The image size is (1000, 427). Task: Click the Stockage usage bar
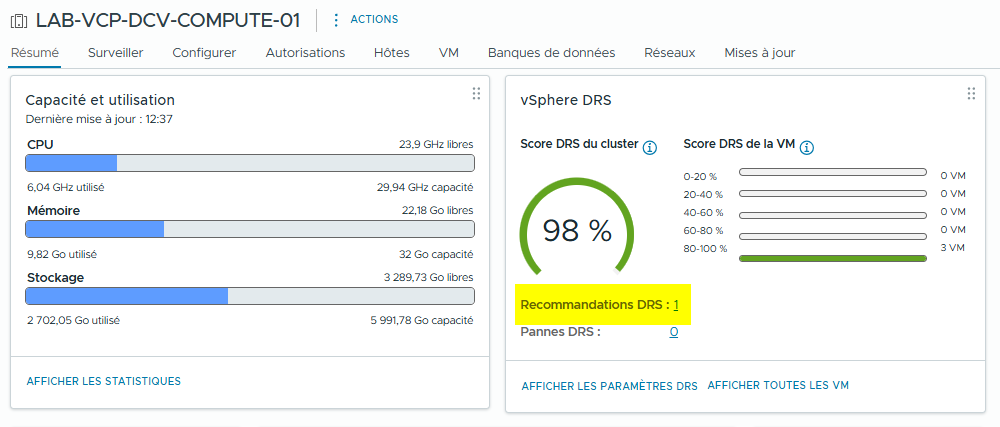(250, 296)
